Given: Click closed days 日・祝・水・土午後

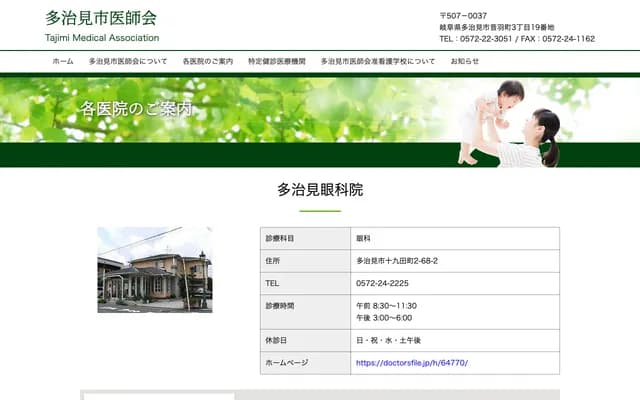Looking at the screenshot, I should pyautogui.click(x=388, y=340).
